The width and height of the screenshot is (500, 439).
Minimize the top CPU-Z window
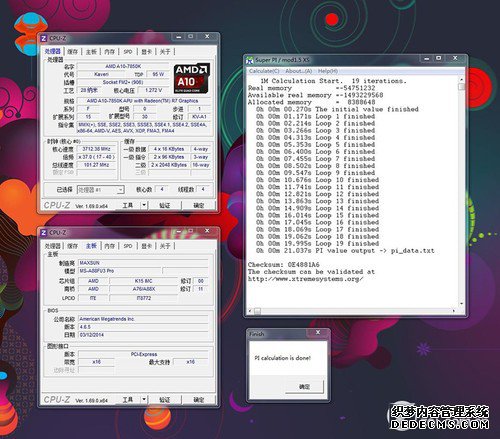179,36
